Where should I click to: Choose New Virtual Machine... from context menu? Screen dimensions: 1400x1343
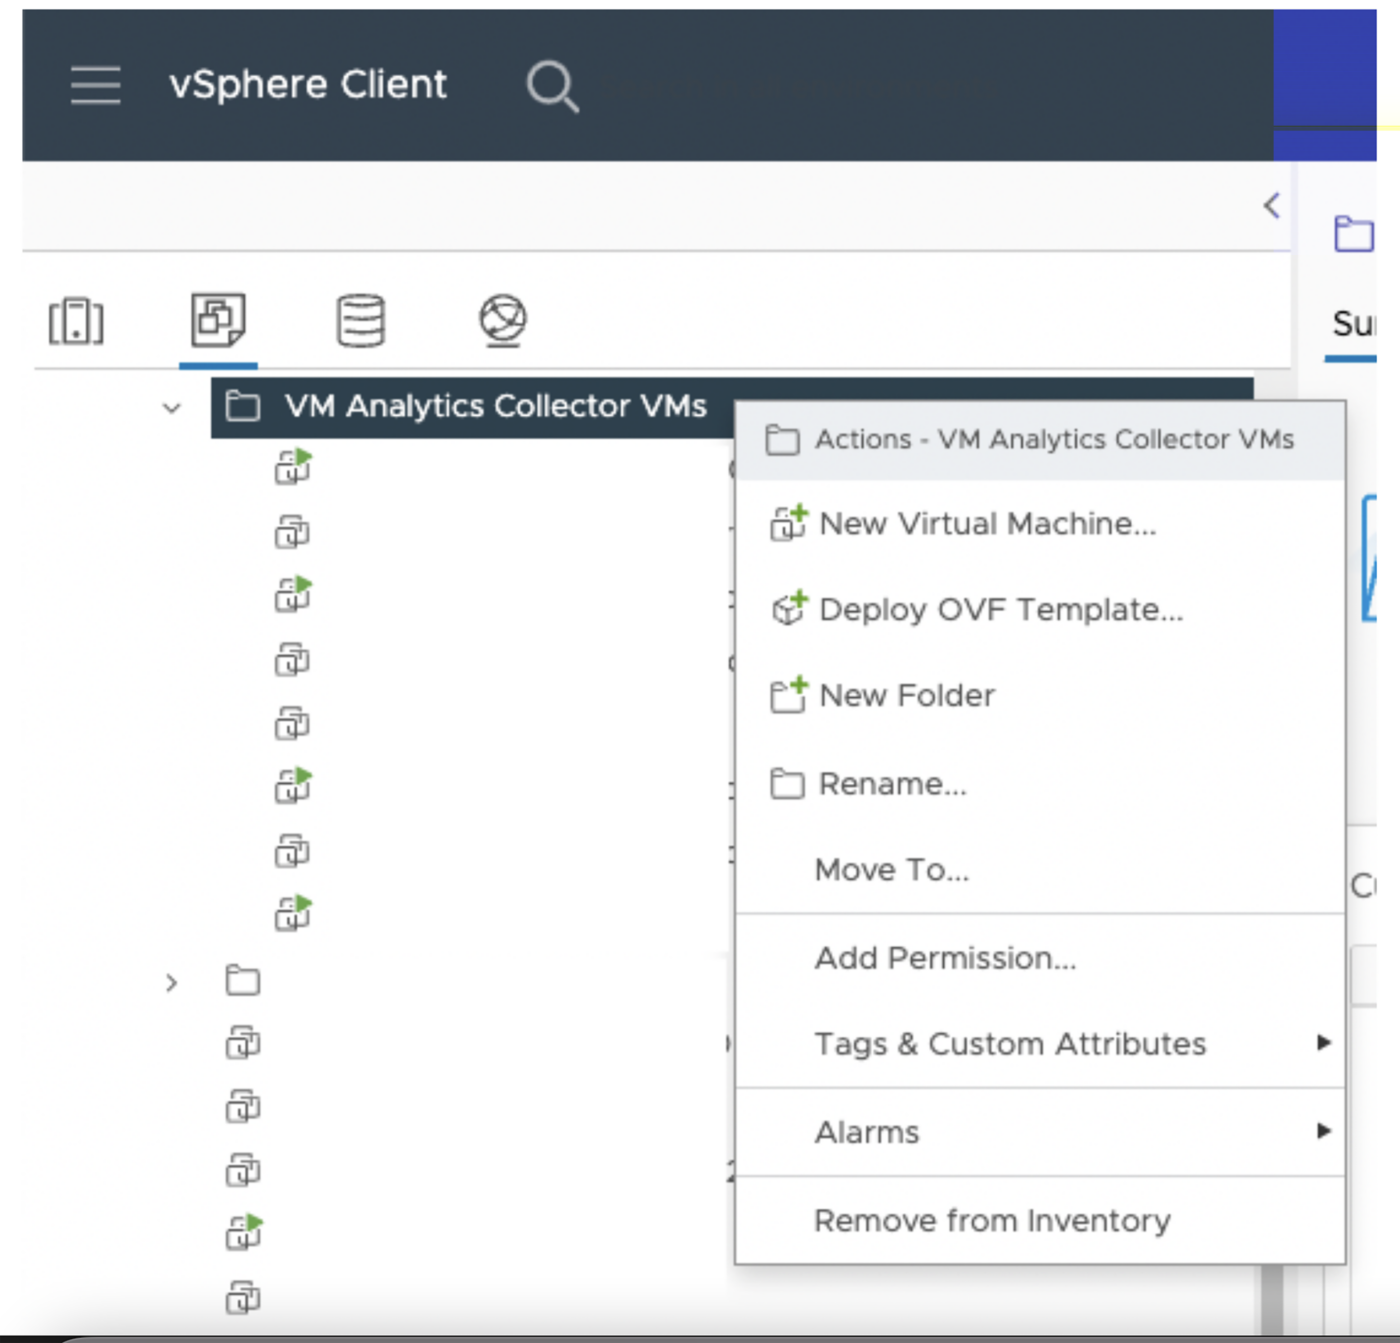pos(1040,523)
